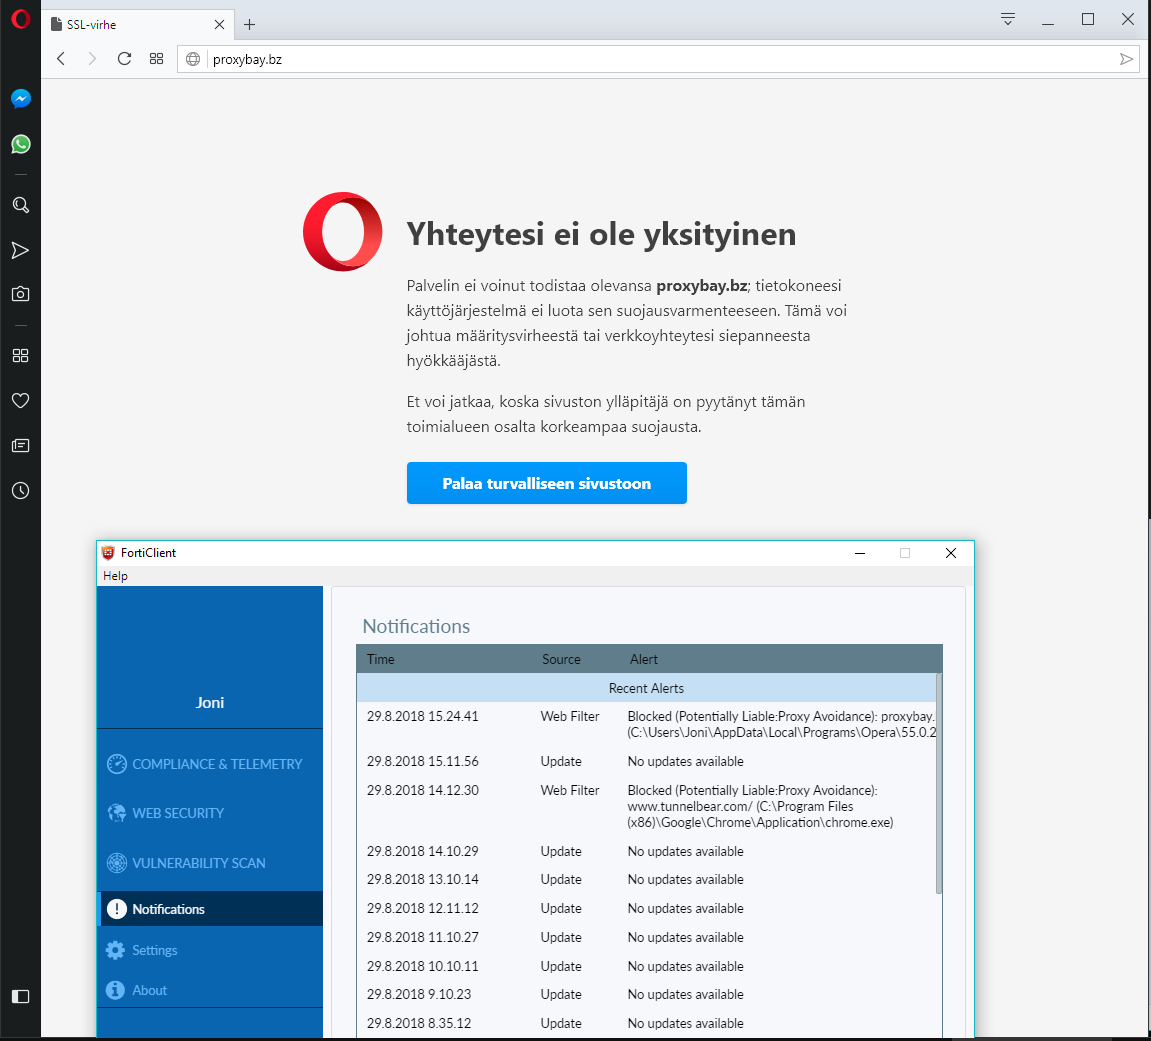The image size is (1151, 1041).
Task: Click the Vulnerability Scan radar icon
Action: coord(117,863)
